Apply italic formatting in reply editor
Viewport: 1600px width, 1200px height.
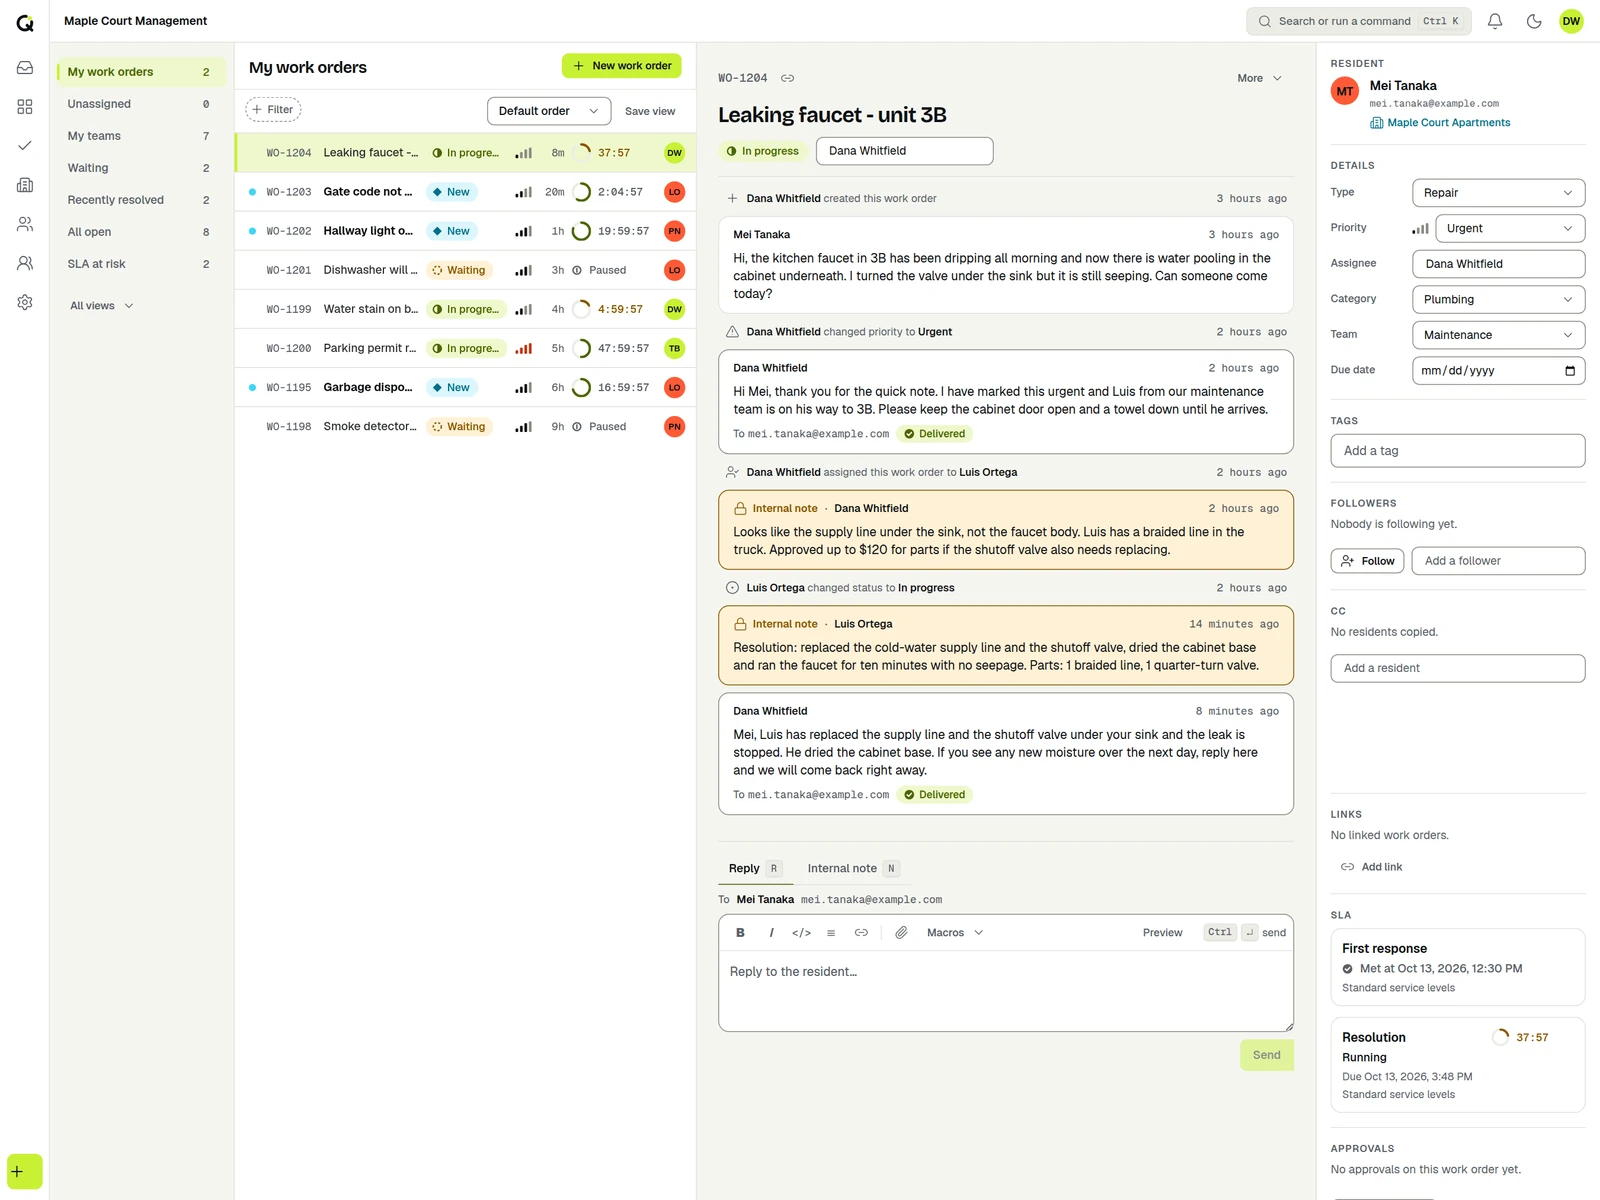click(771, 933)
